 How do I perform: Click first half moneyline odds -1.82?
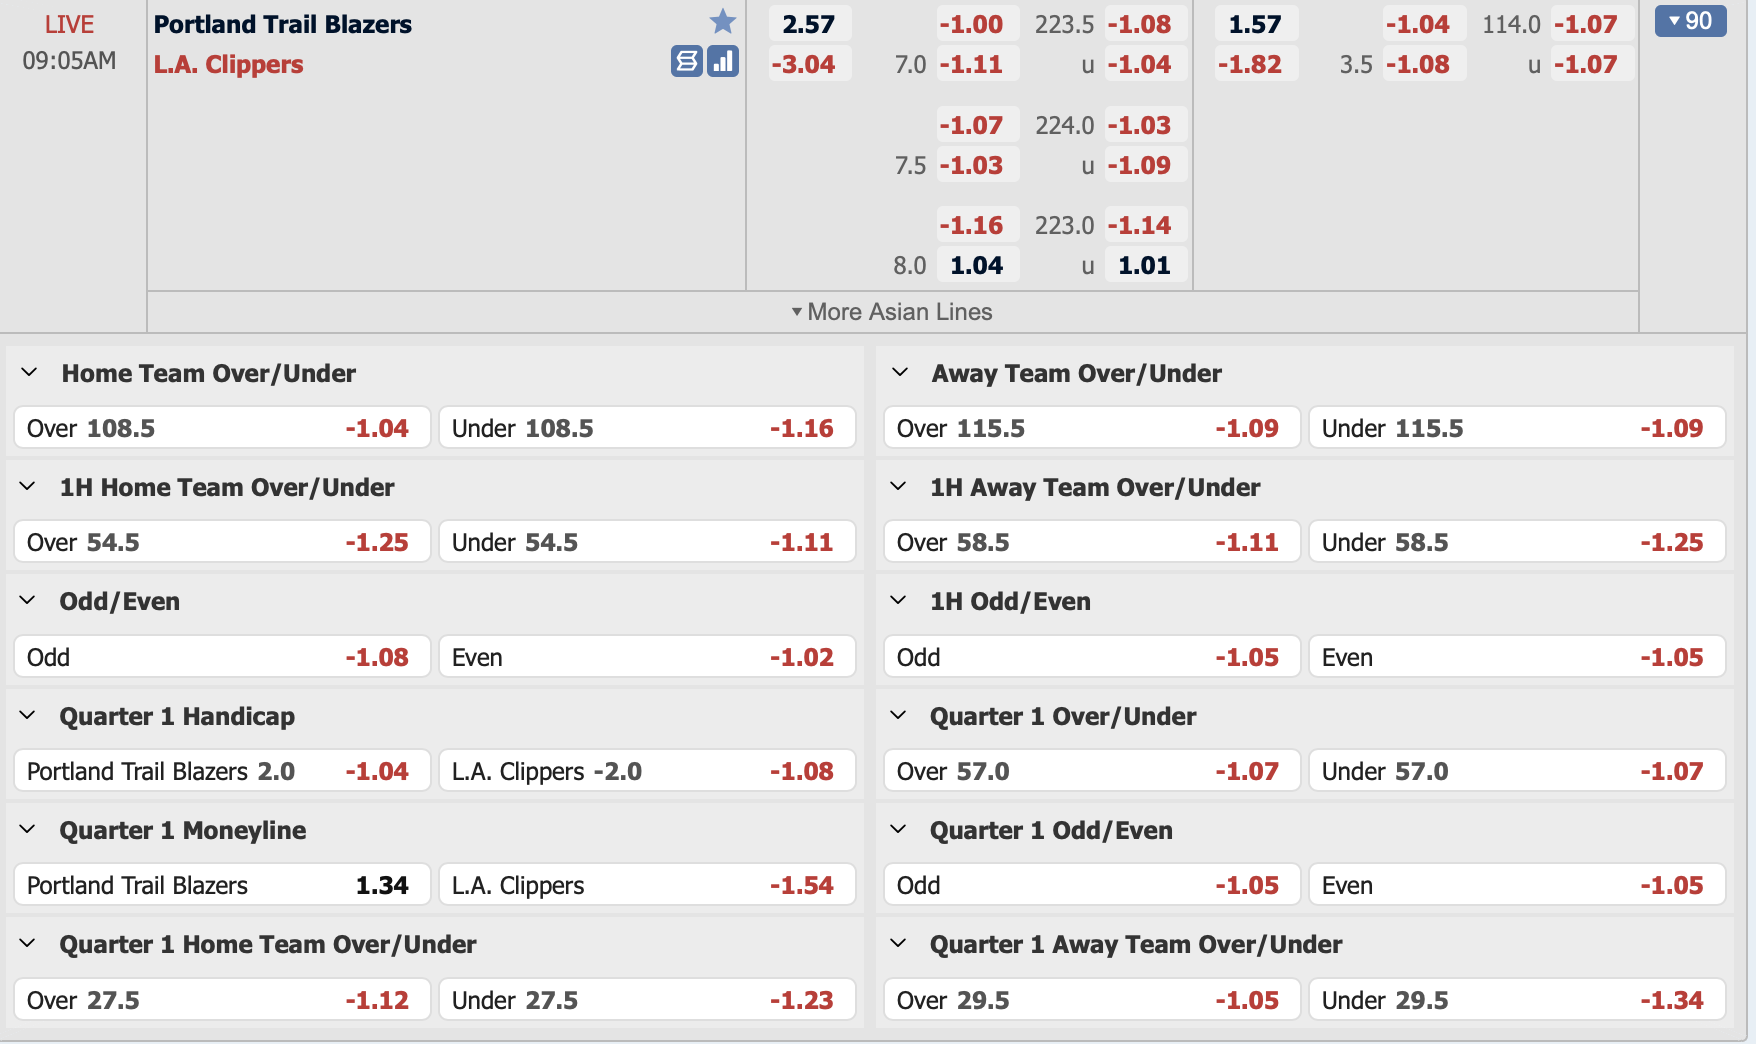coord(1256,64)
